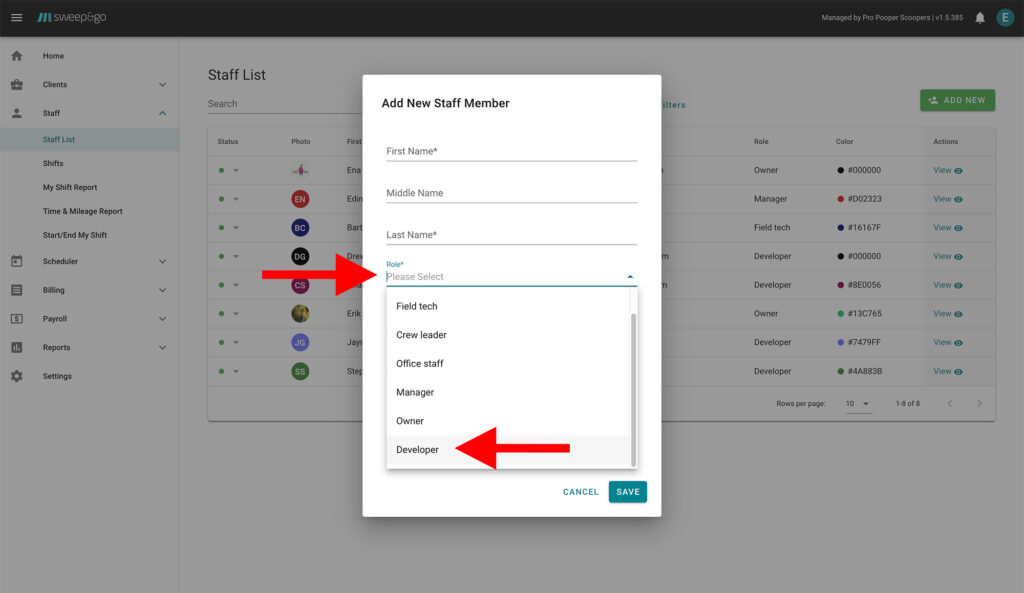Click the #D02323 red color dot

pos(841,199)
